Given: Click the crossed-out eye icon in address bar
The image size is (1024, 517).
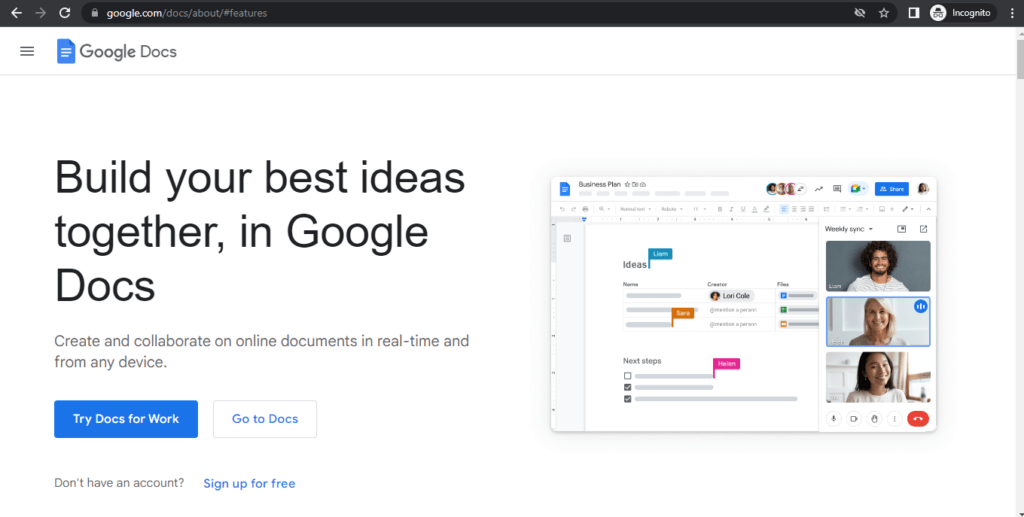Looking at the screenshot, I should [859, 12].
